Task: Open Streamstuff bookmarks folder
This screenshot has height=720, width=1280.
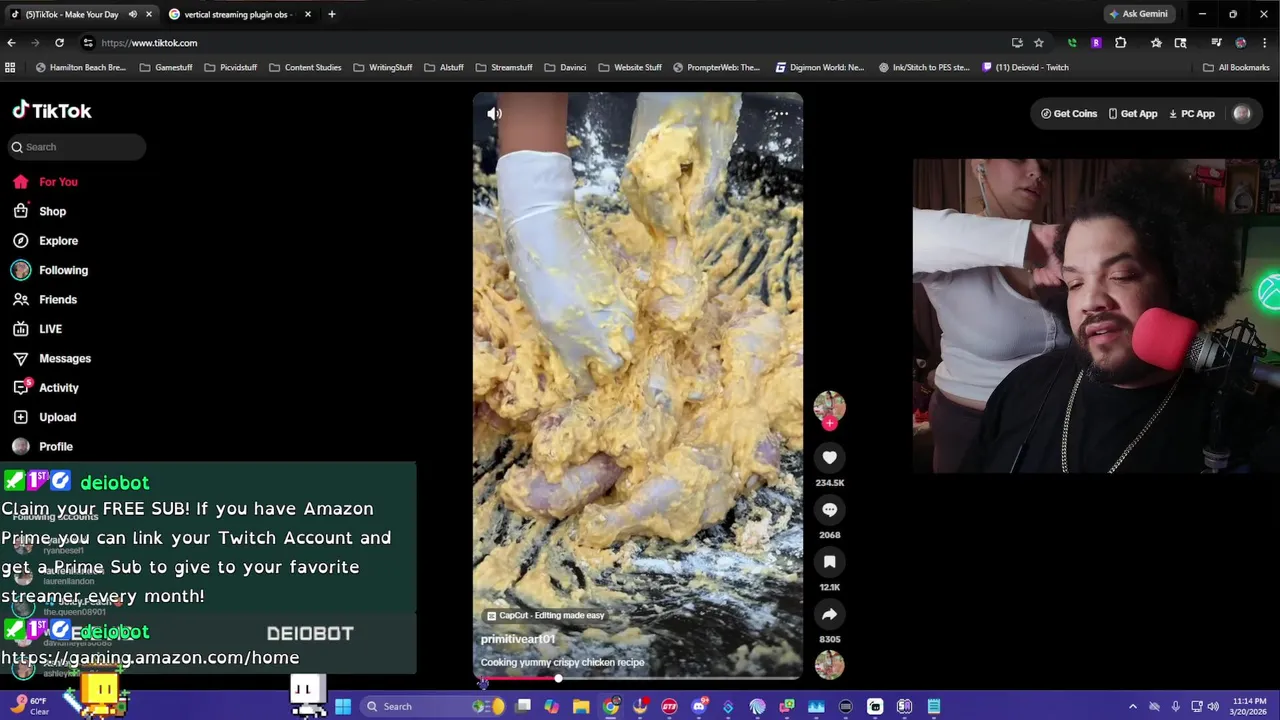Action: (x=504, y=68)
